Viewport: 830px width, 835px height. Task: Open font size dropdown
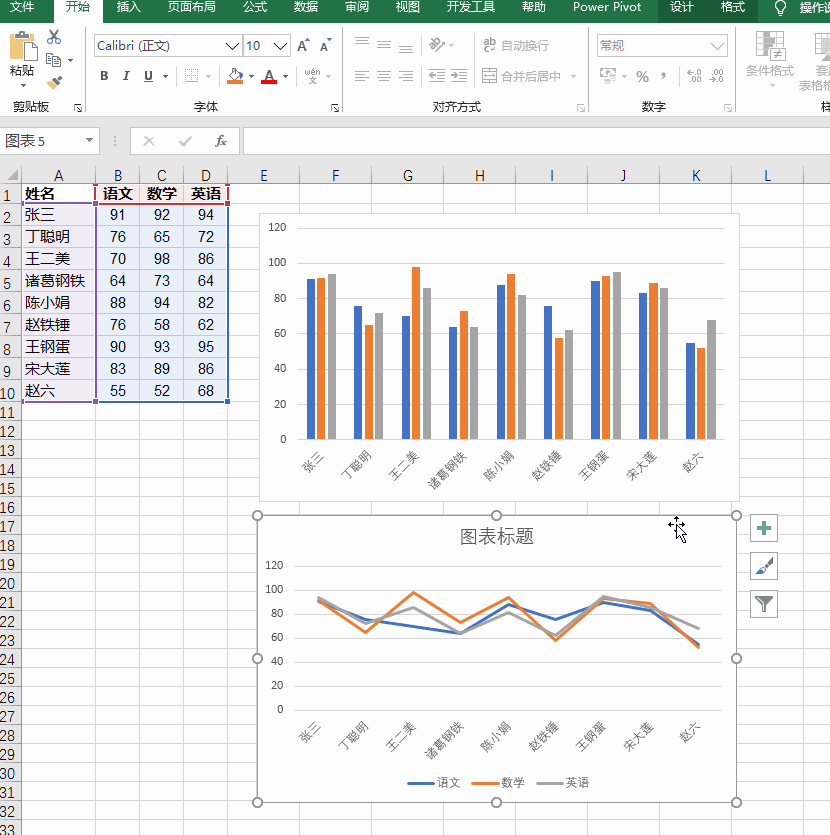pos(281,46)
